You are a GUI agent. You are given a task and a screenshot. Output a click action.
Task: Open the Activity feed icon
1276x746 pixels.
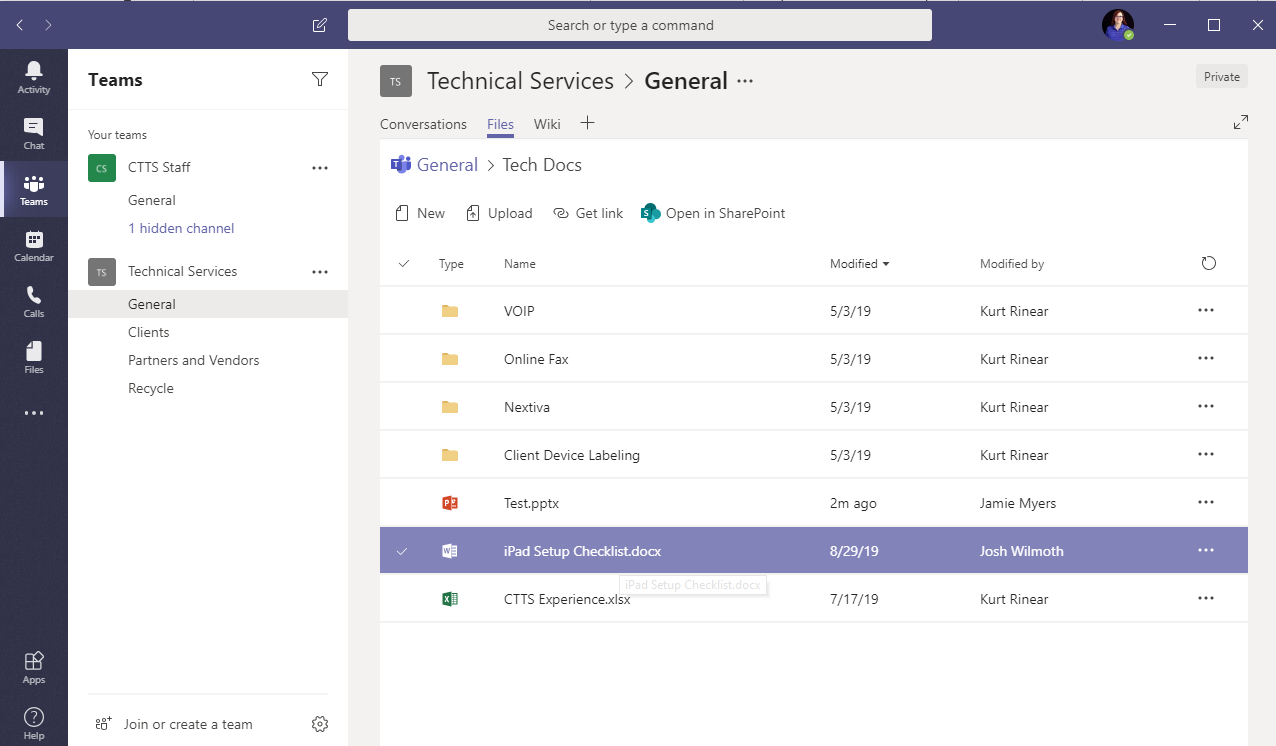pos(33,70)
